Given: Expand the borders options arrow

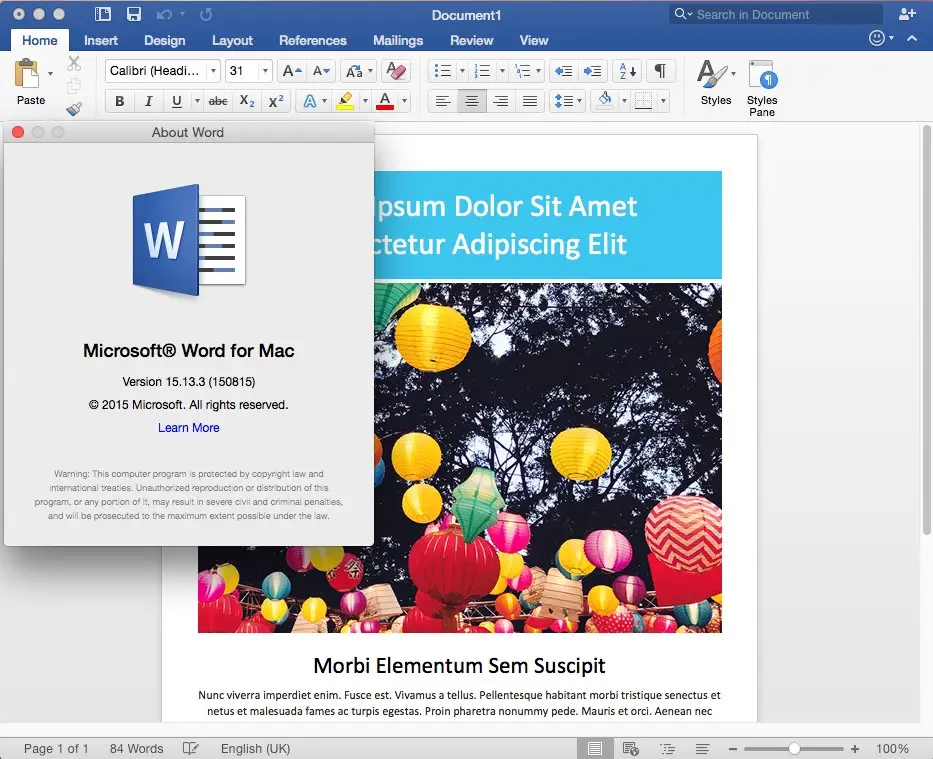Looking at the screenshot, I should pos(663,101).
